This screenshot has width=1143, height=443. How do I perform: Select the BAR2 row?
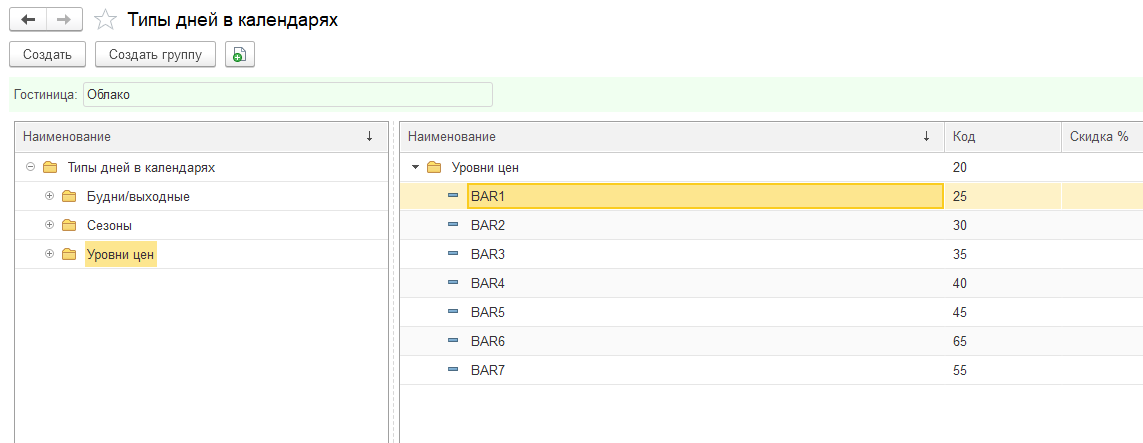tap(771, 225)
